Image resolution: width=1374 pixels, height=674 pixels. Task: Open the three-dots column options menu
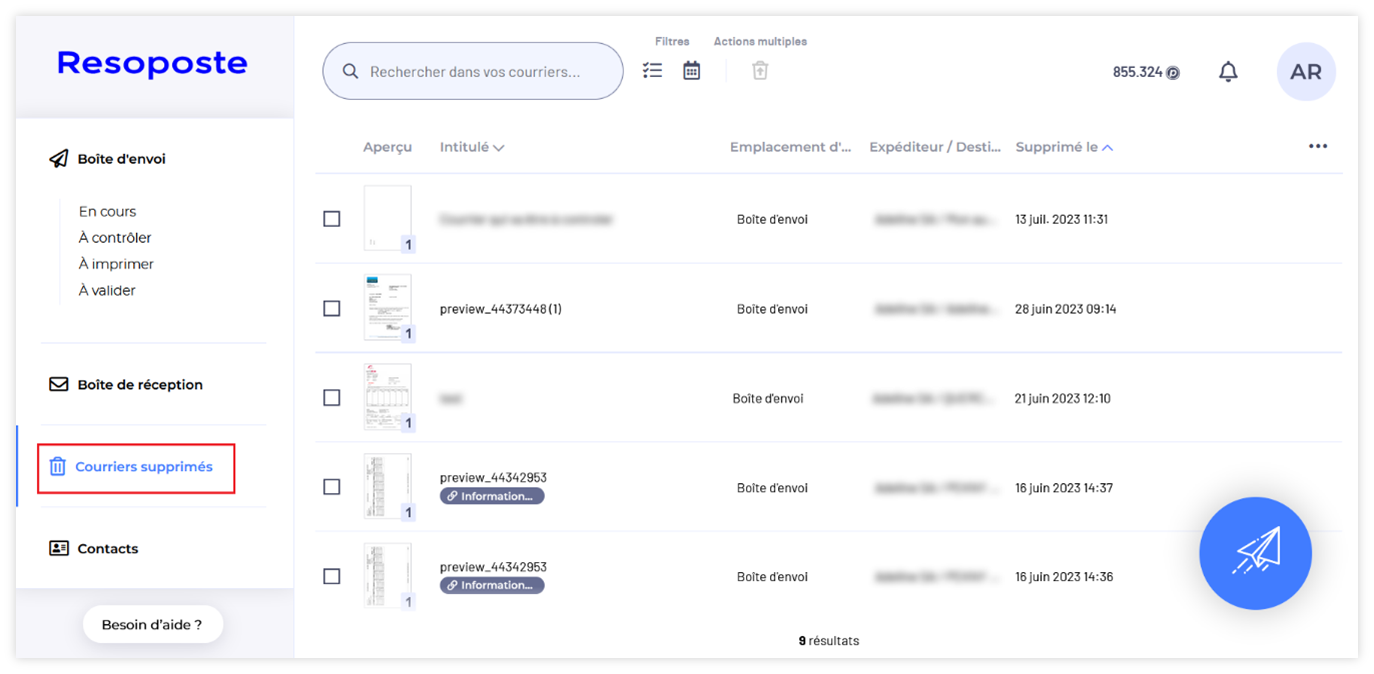[1317, 147]
